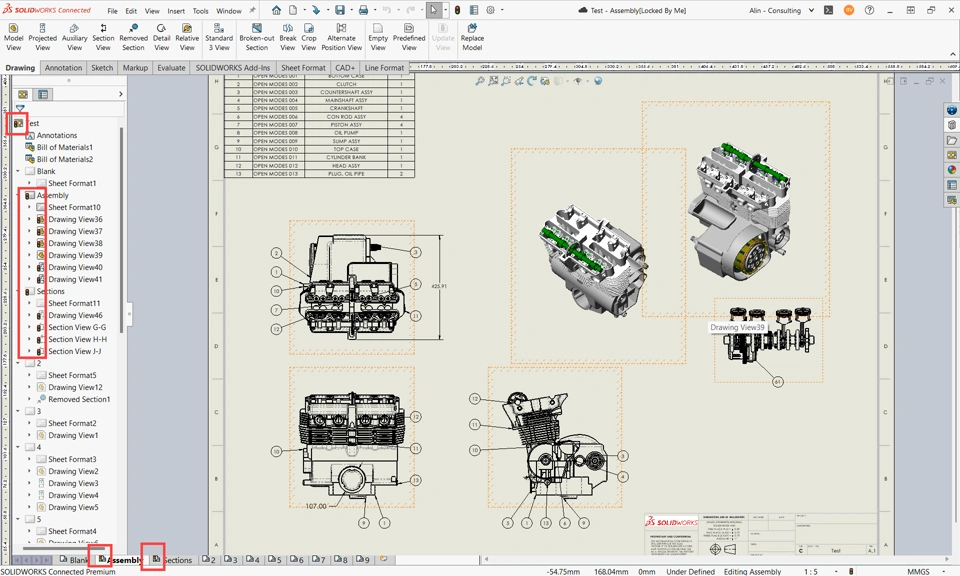Viewport: 960px width, 576px height.
Task: Switch to the PropertyManager panel tab icon
Action: (x=43, y=94)
